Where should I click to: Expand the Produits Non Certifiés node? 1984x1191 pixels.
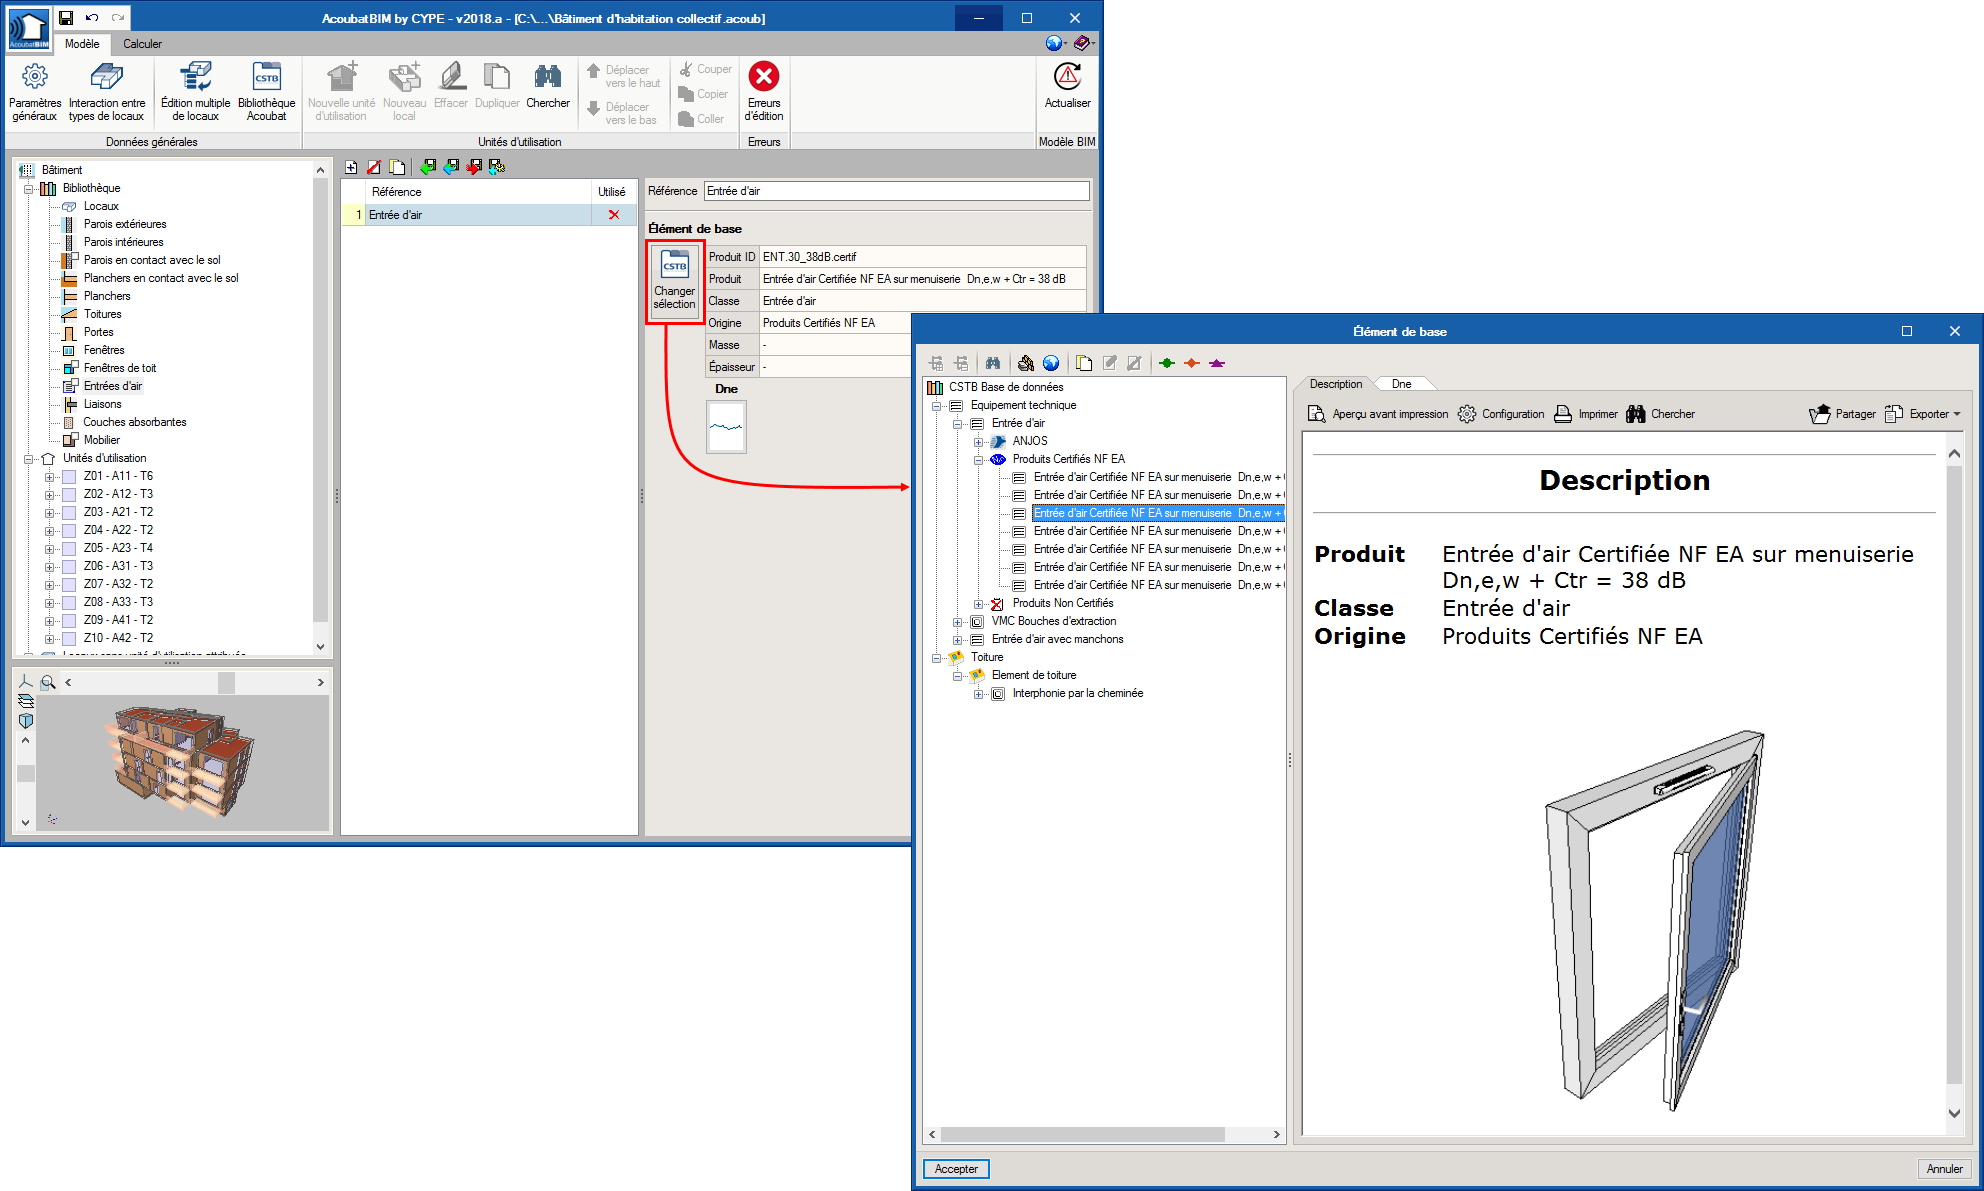979,604
